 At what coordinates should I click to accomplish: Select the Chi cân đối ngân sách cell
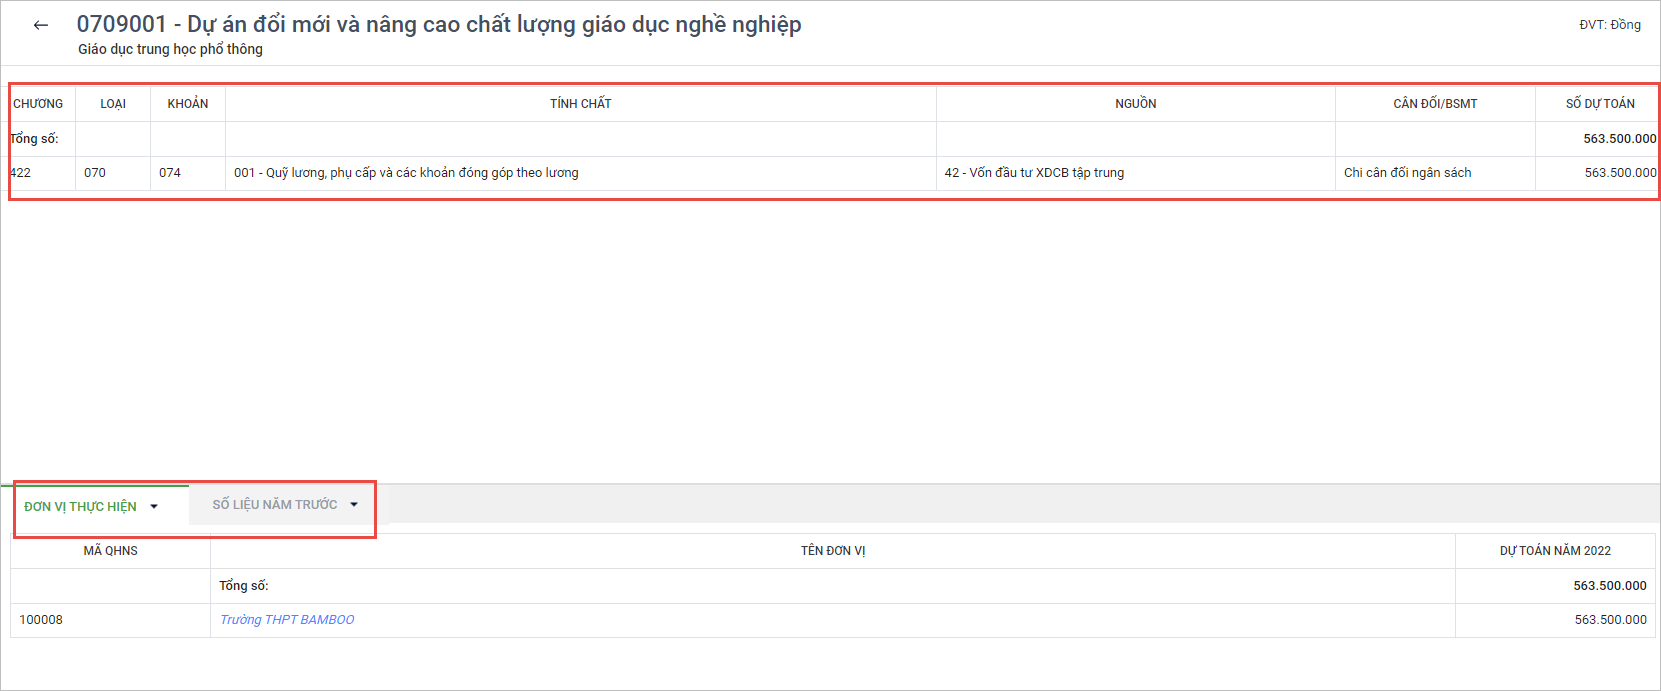pos(1407,173)
